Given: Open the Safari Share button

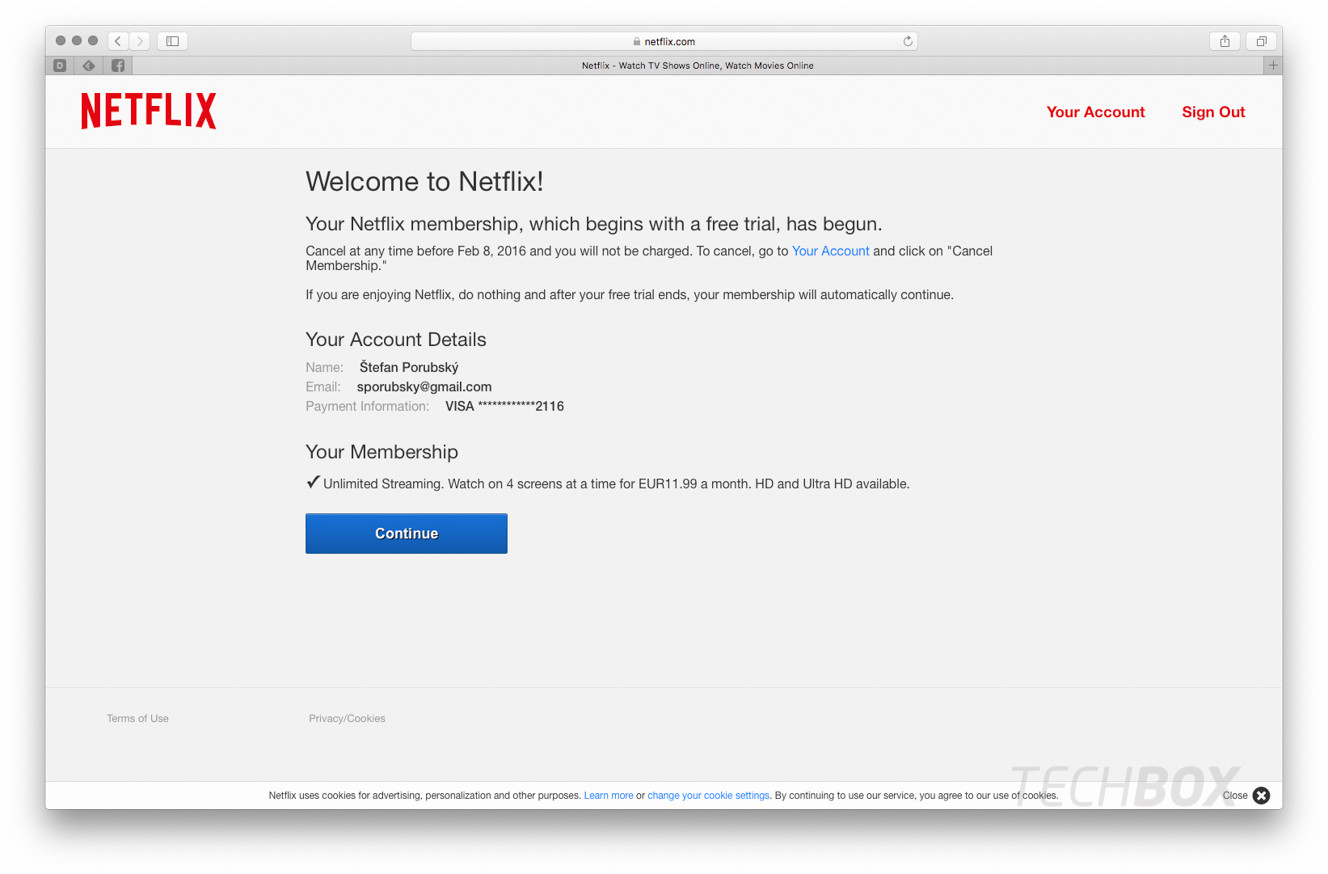Looking at the screenshot, I should tap(1224, 41).
